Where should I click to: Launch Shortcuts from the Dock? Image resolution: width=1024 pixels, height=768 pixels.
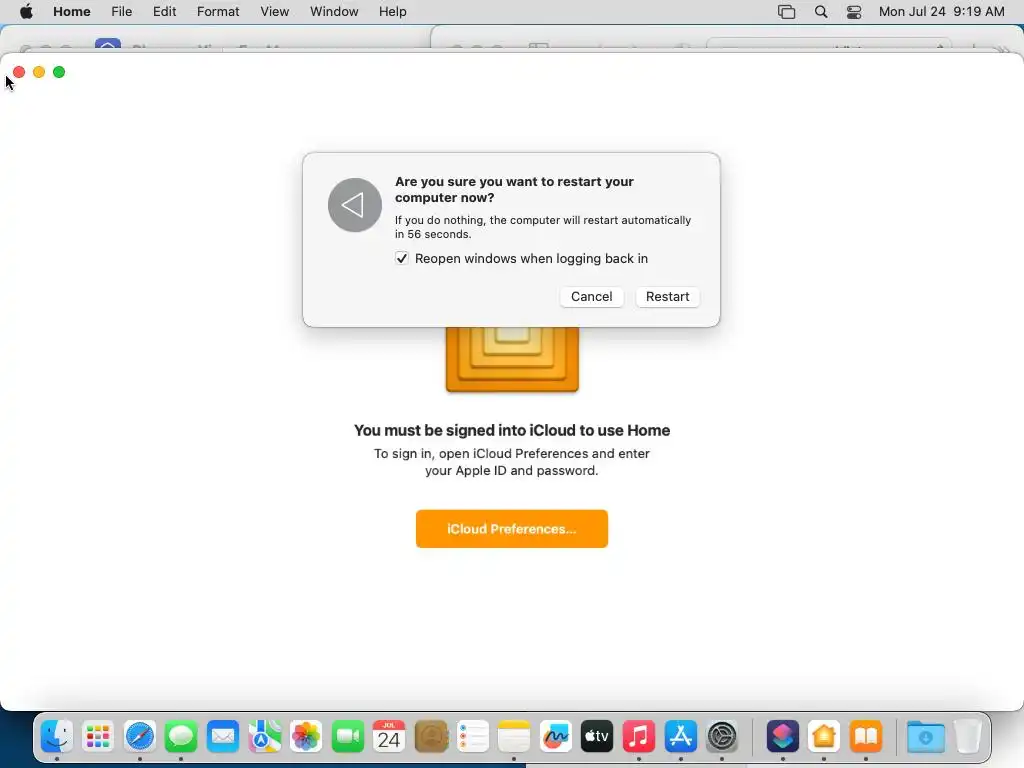[782, 737]
